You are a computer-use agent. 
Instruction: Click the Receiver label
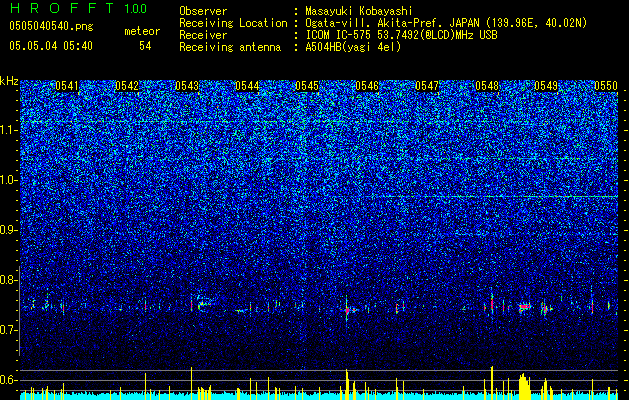tap(203, 35)
